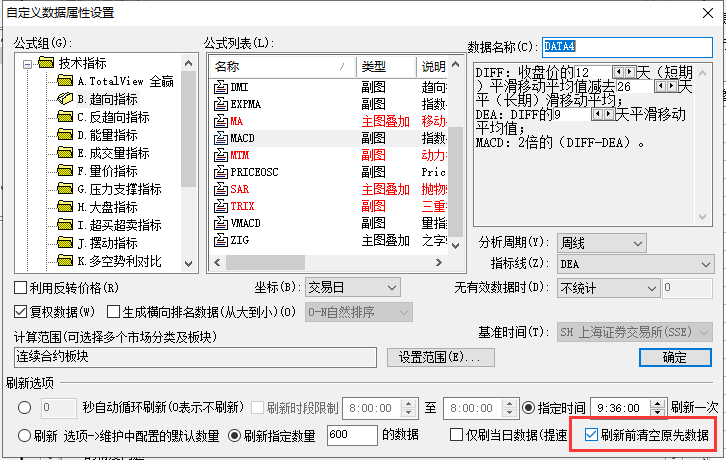
Task: Collapse the 技术指标 tree node
Action: 28,64
